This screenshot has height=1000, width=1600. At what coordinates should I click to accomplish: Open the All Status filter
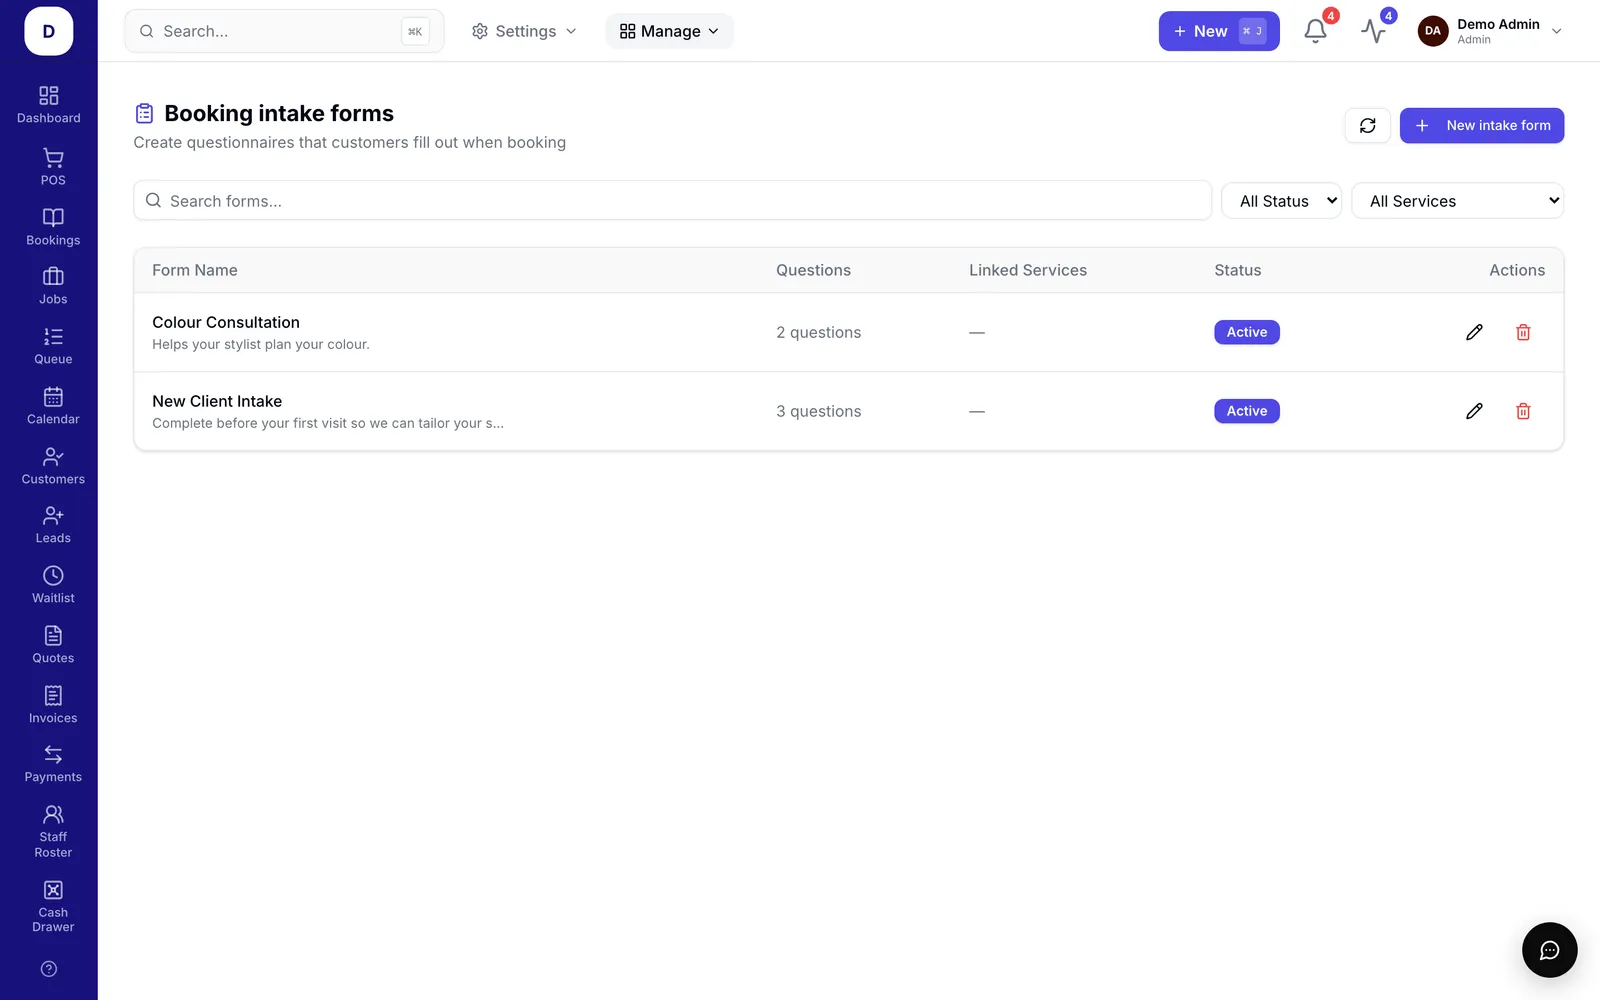(1282, 201)
